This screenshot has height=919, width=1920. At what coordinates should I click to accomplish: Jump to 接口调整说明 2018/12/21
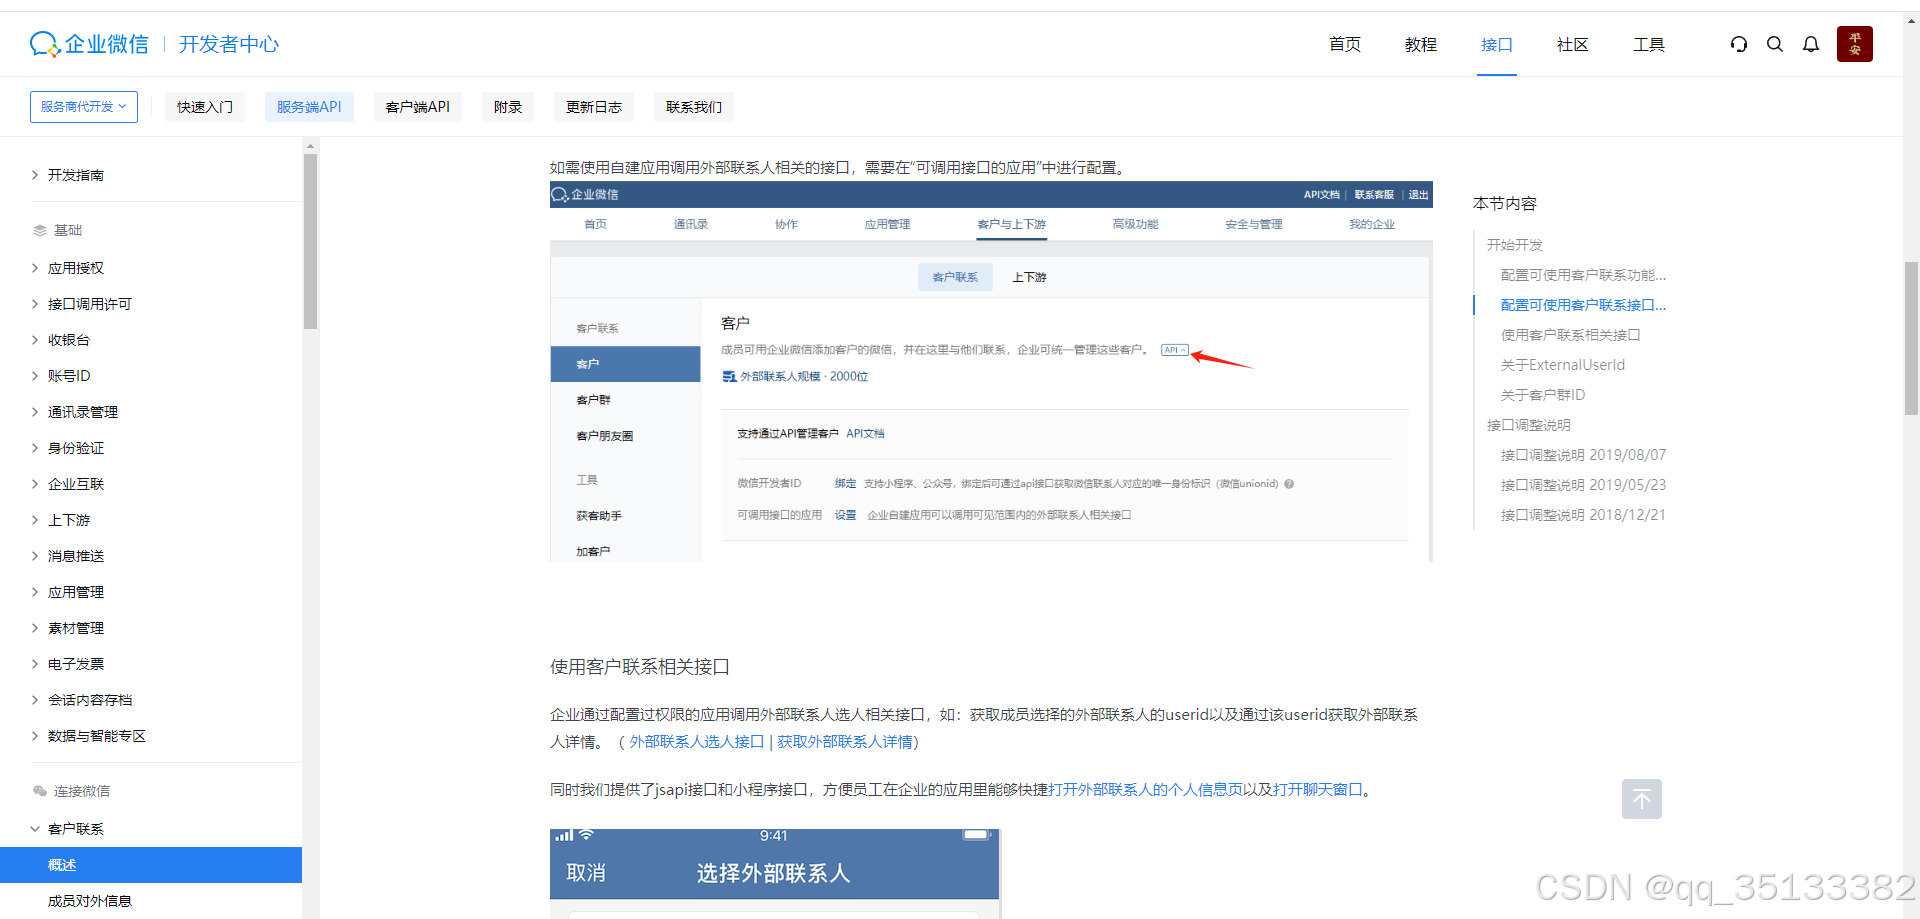click(1583, 515)
